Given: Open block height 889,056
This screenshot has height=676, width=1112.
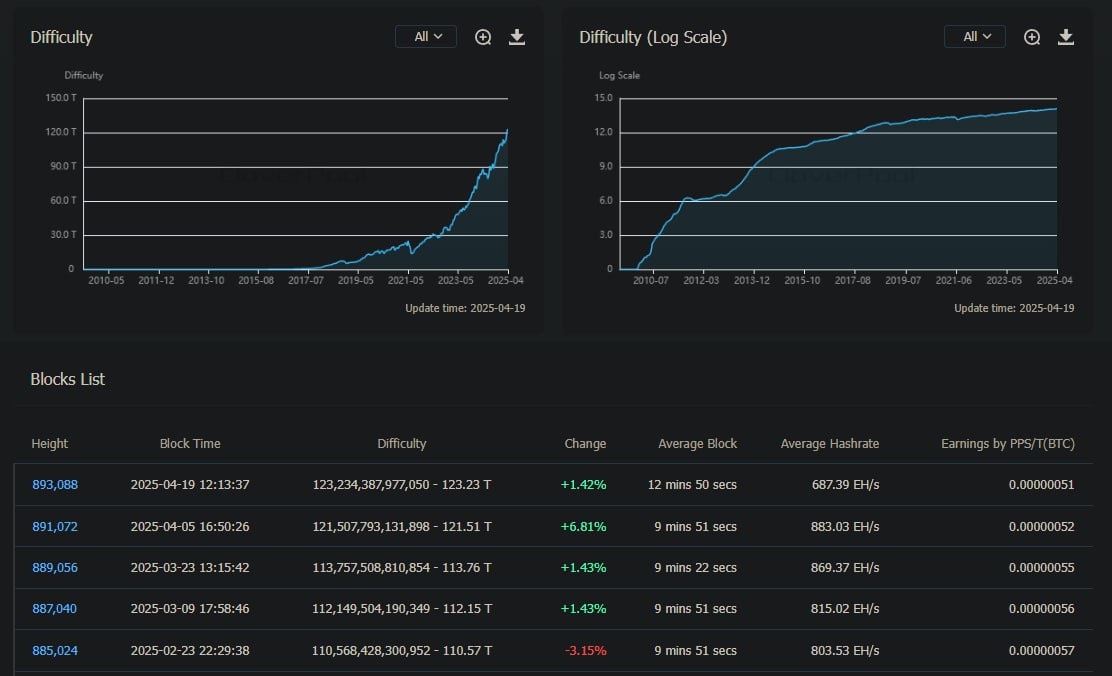Looking at the screenshot, I should tap(55, 567).
